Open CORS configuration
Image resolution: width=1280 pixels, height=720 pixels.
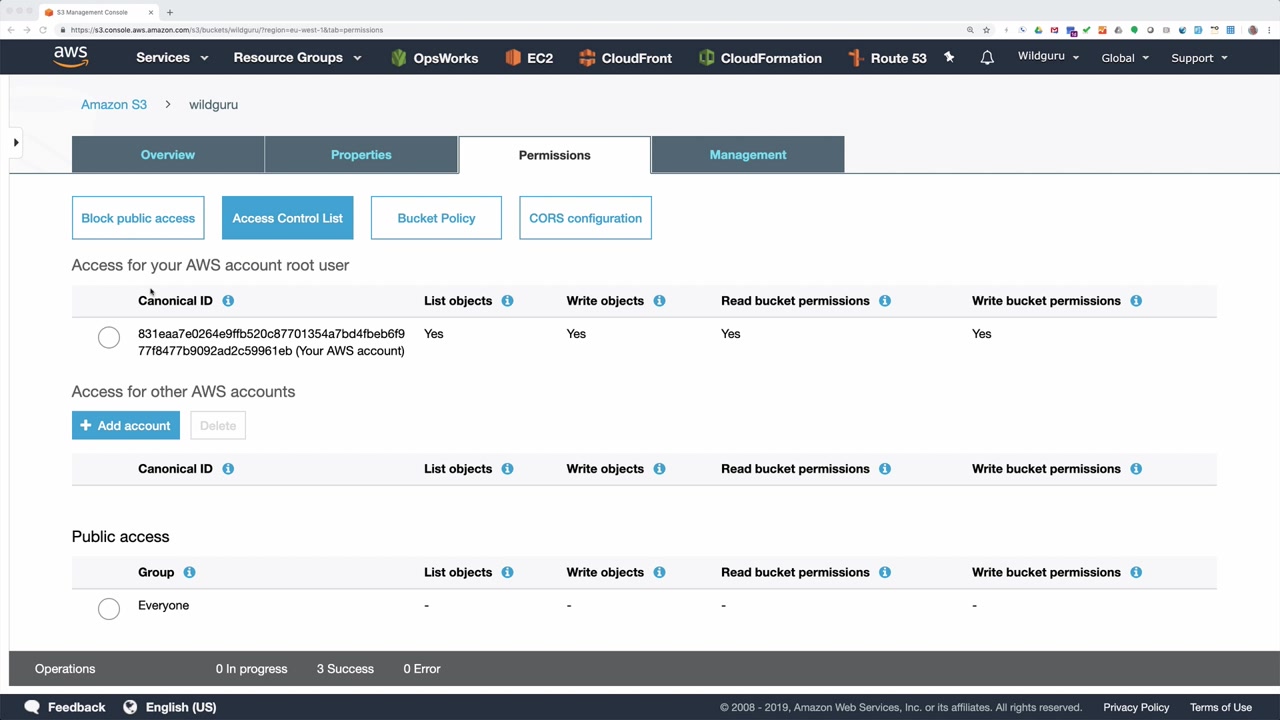(585, 218)
